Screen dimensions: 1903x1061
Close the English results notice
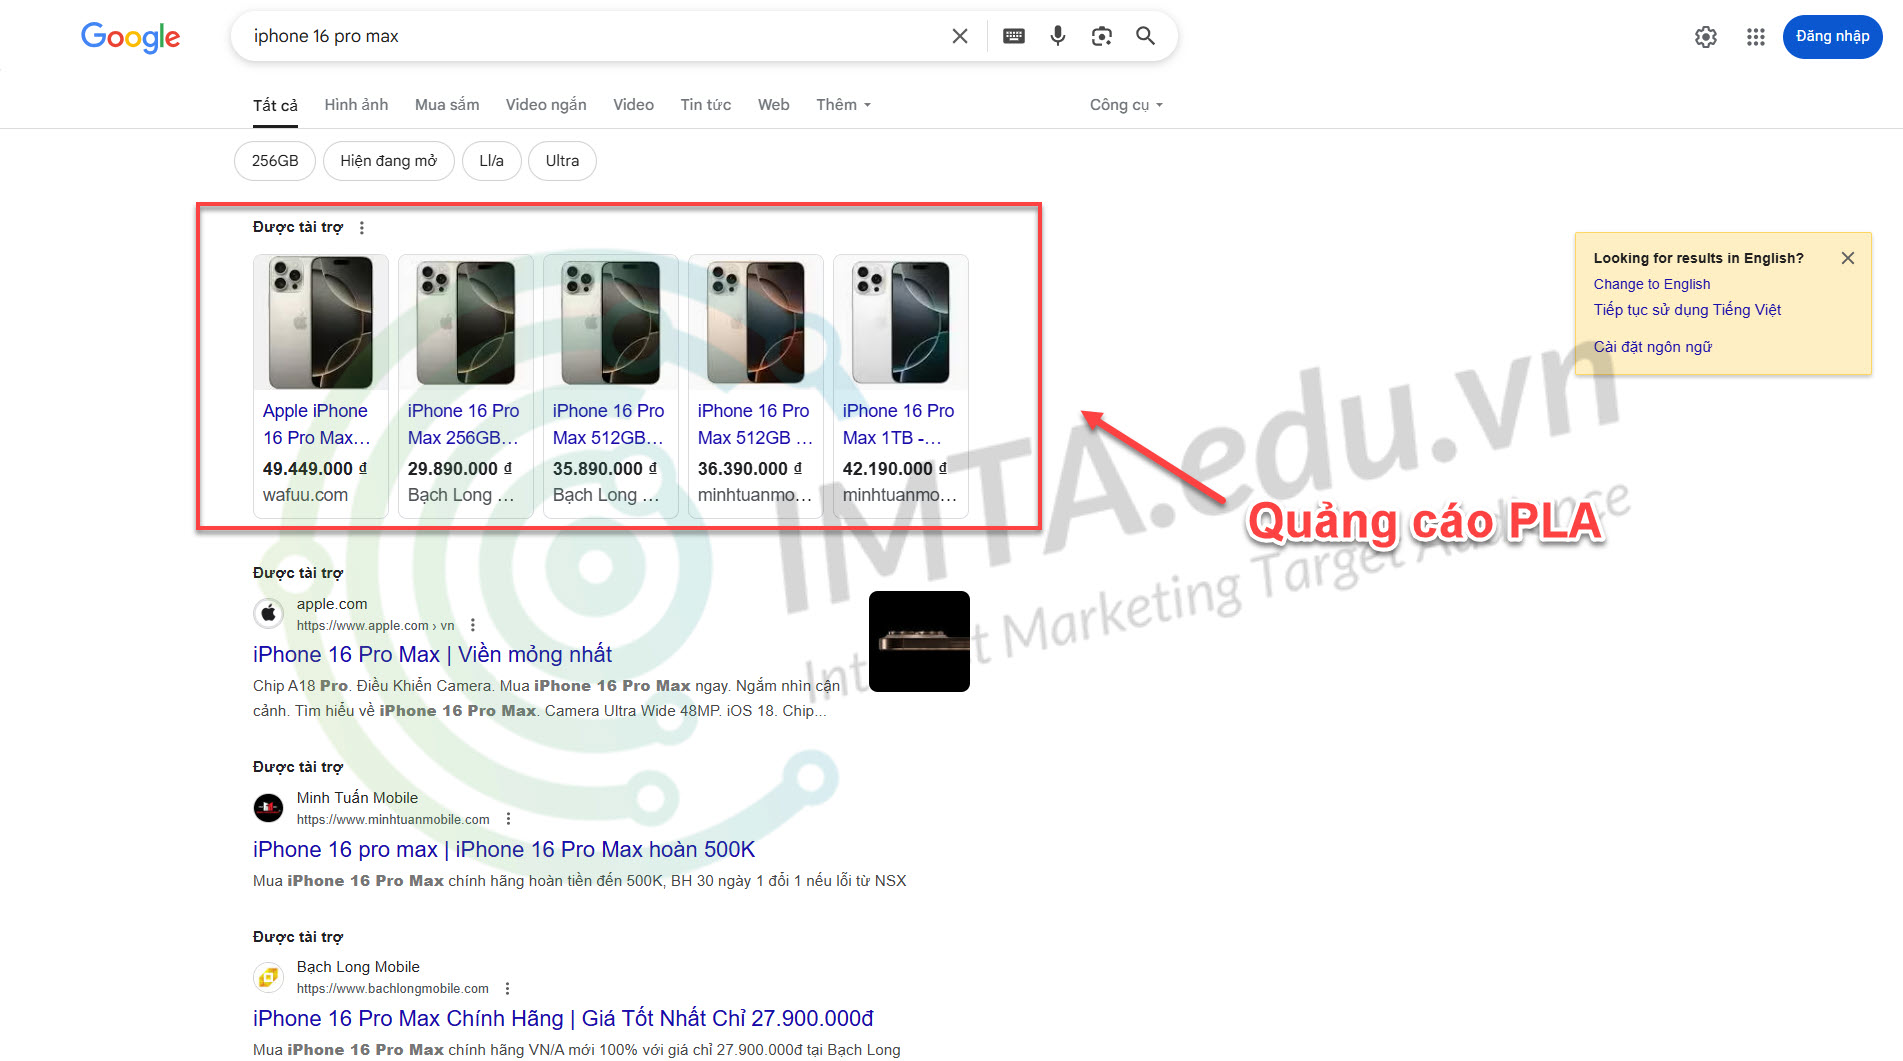[1848, 258]
